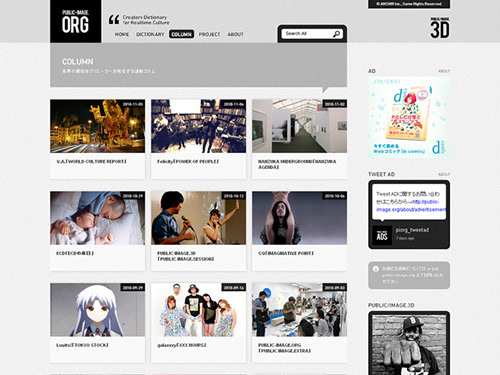Follow the public-image.org advertisement tweet link
The height and width of the screenshot is (375, 500).
[411, 206]
